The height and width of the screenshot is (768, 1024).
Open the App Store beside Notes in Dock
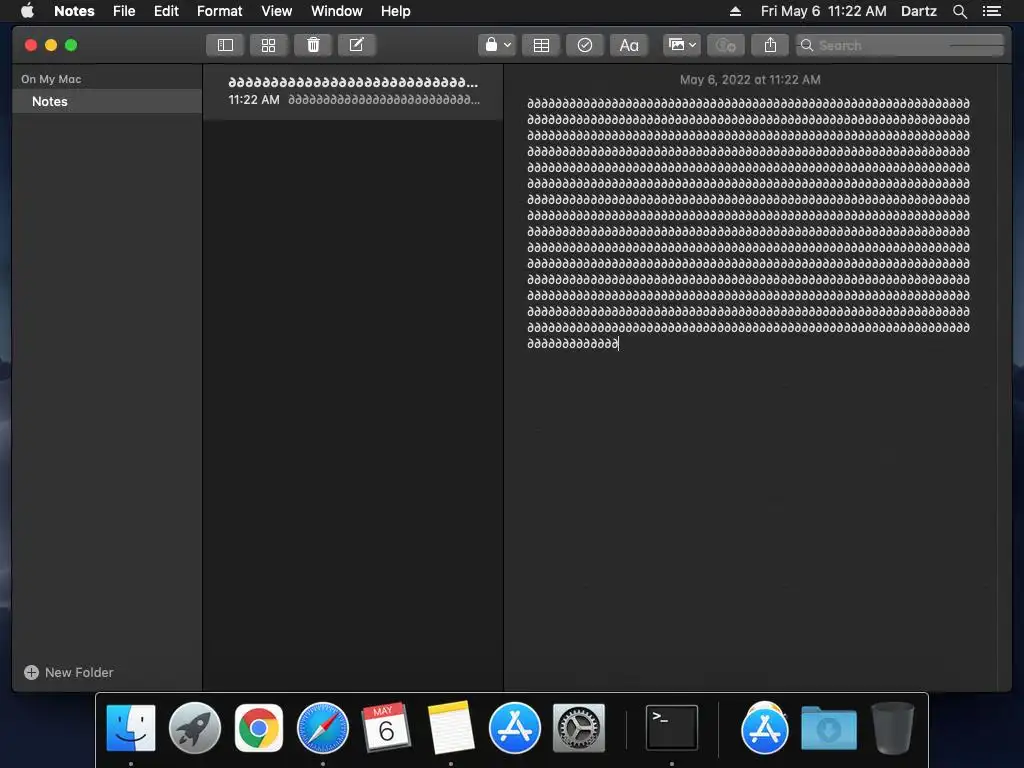[x=515, y=728]
